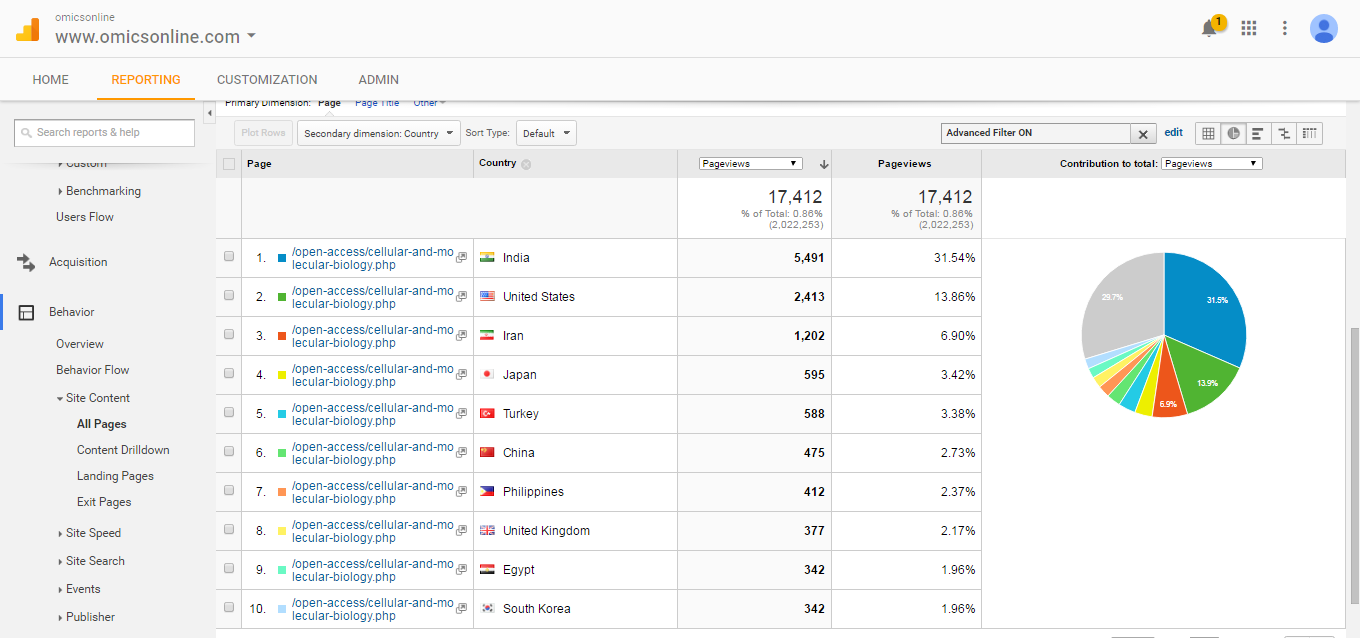Image resolution: width=1360 pixels, height=638 pixels.
Task: Open the notifications bell
Action: [x=1209, y=28]
